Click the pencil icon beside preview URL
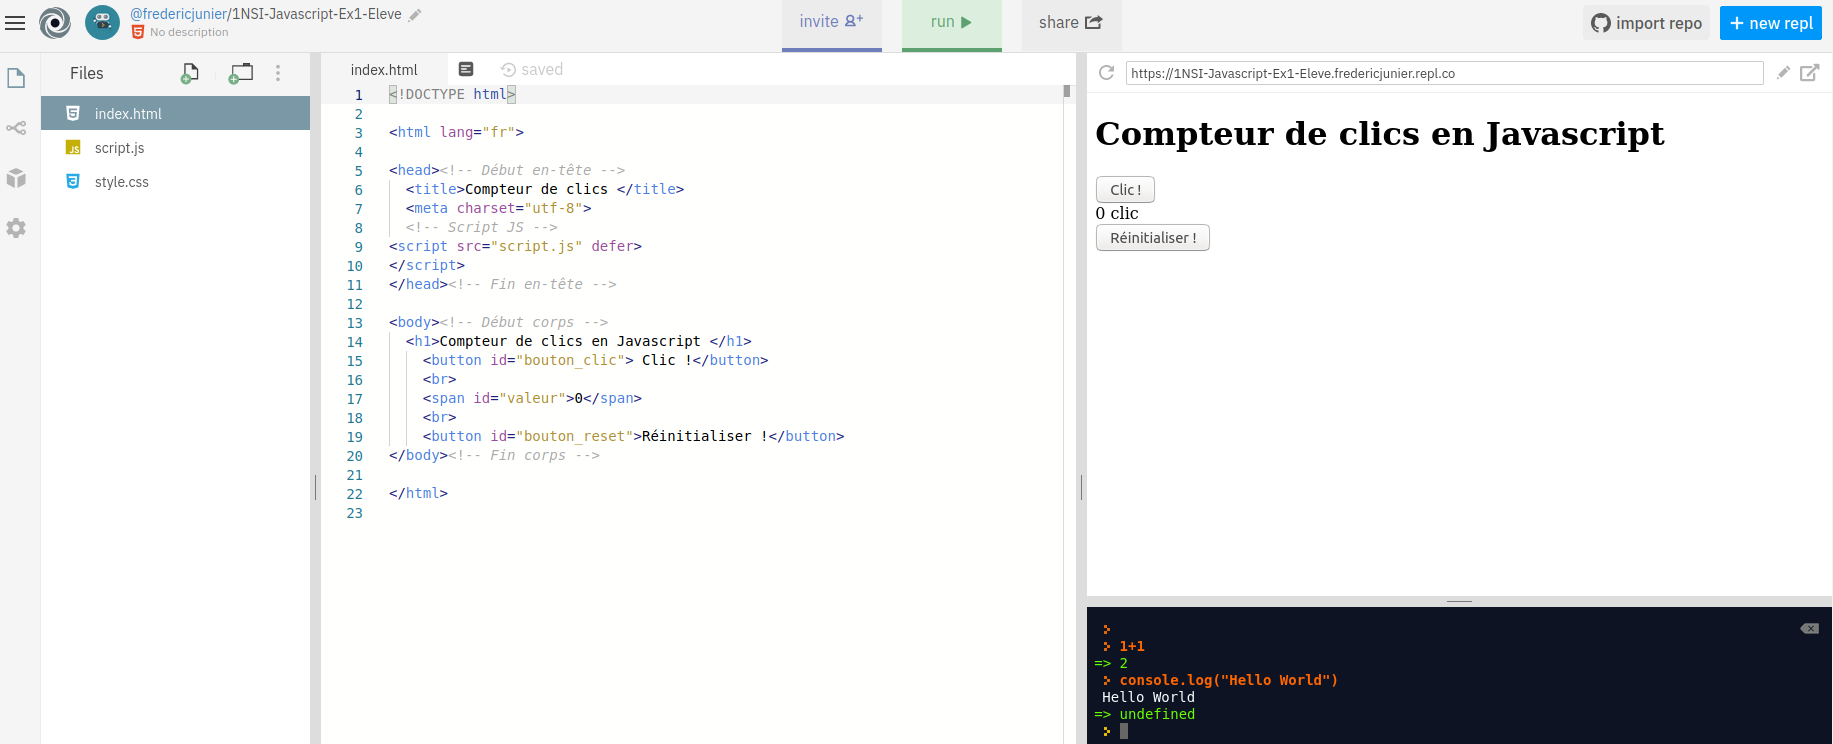 pos(1783,73)
